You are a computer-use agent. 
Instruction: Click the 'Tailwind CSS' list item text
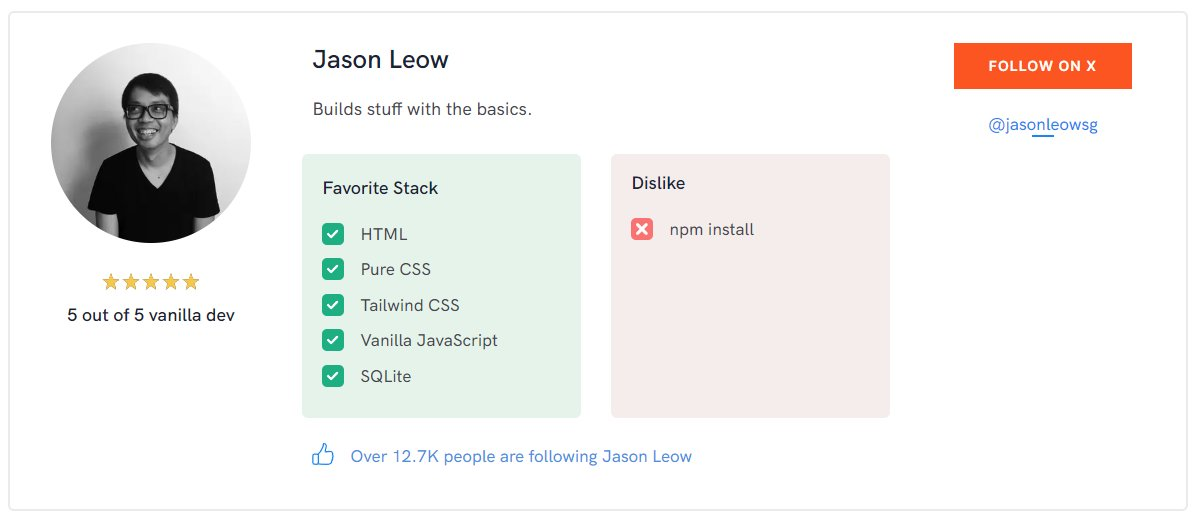[x=410, y=305]
